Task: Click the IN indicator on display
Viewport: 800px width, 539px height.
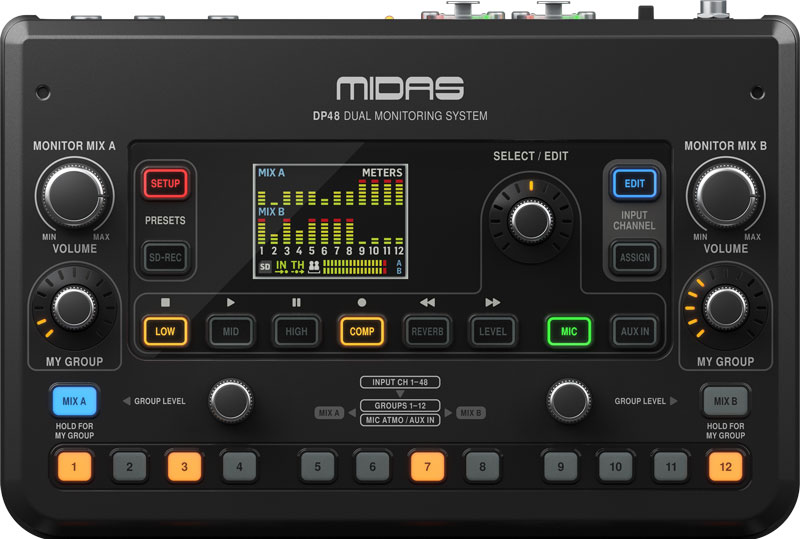Action: click(281, 266)
